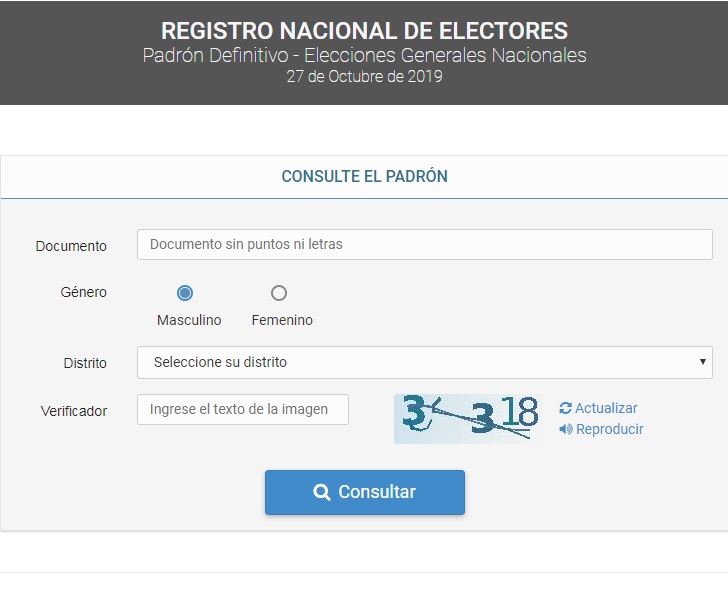728x593 pixels.
Task: Click the refresh icon next to Actualizar
Action: (565, 408)
